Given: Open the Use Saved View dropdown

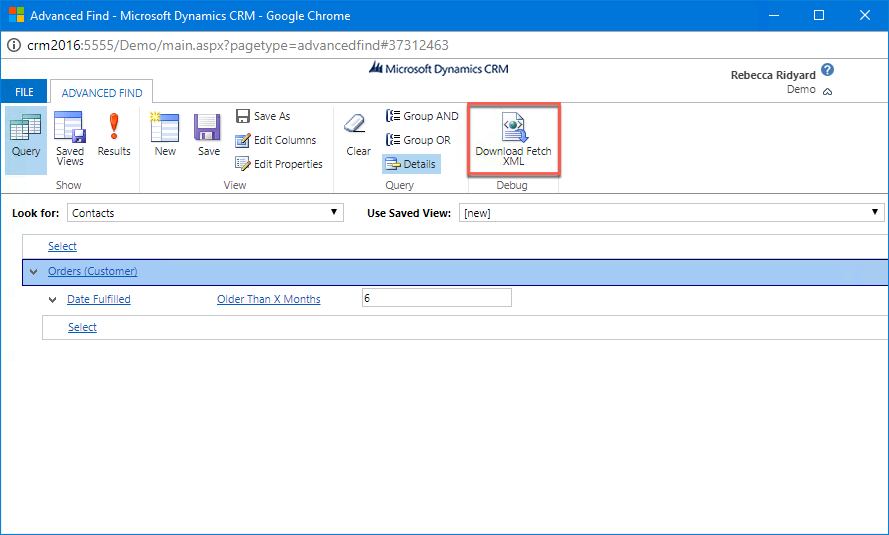Looking at the screenshot, I should [x=671, y=213].
